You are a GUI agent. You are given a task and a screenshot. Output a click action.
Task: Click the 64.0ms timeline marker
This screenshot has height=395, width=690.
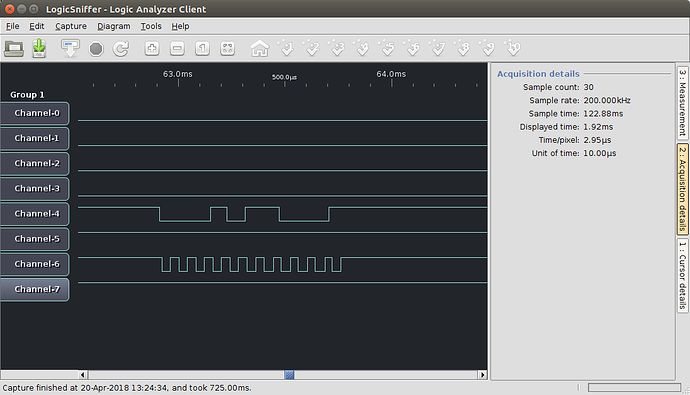[x=391, y=74]
